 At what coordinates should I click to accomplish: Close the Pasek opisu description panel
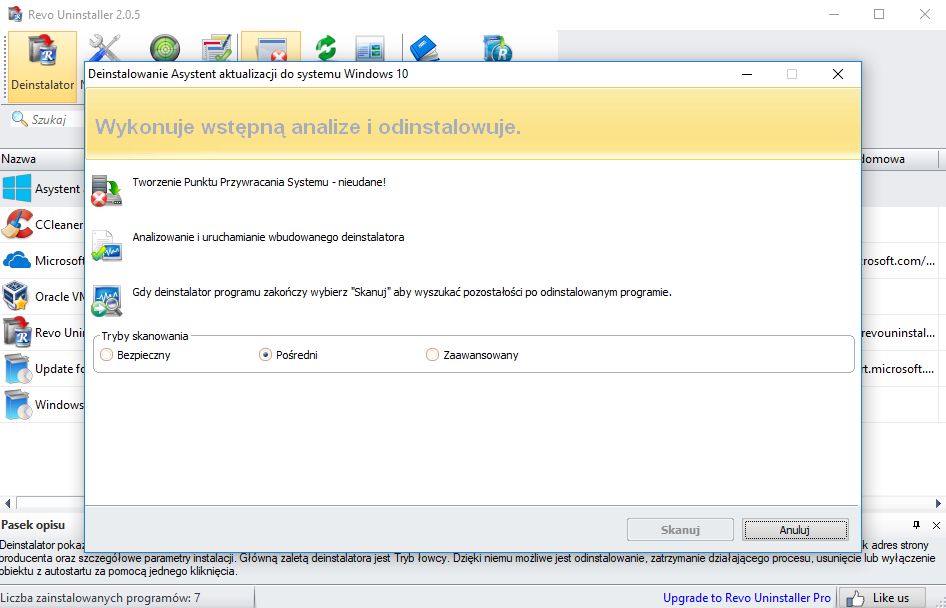[x=936, y=525]
